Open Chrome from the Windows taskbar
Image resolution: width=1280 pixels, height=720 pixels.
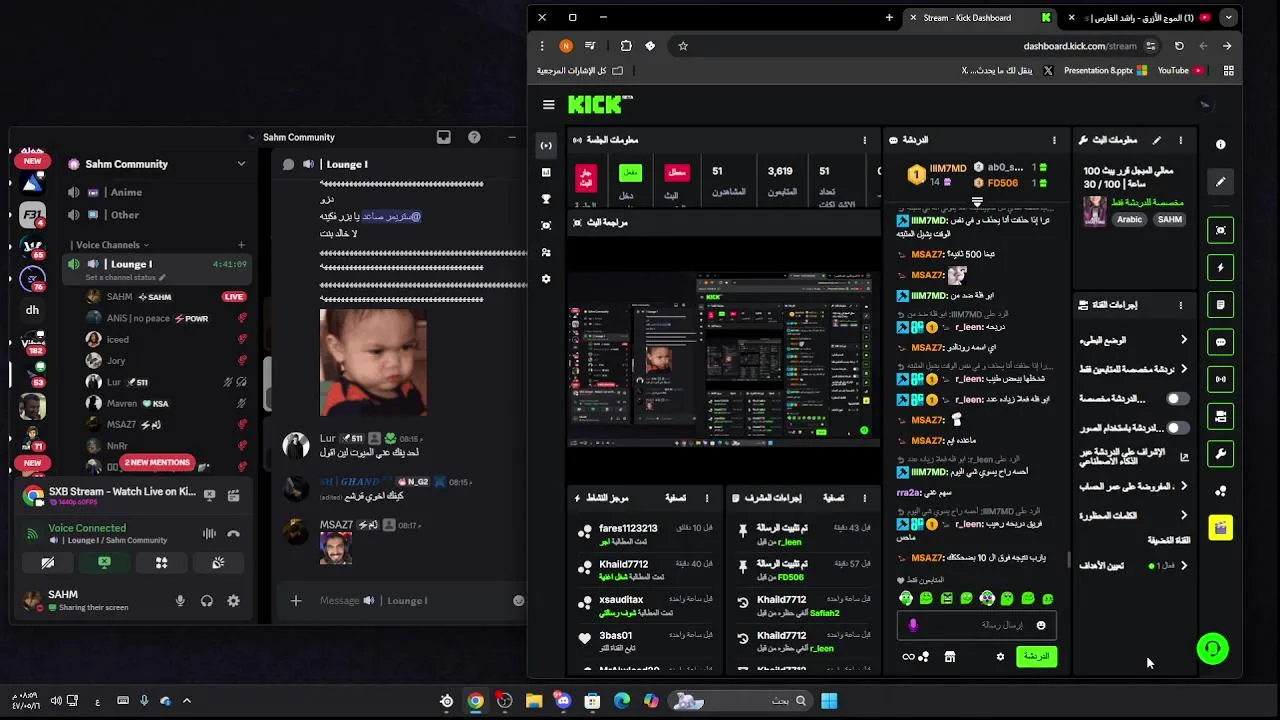point(475,701)
